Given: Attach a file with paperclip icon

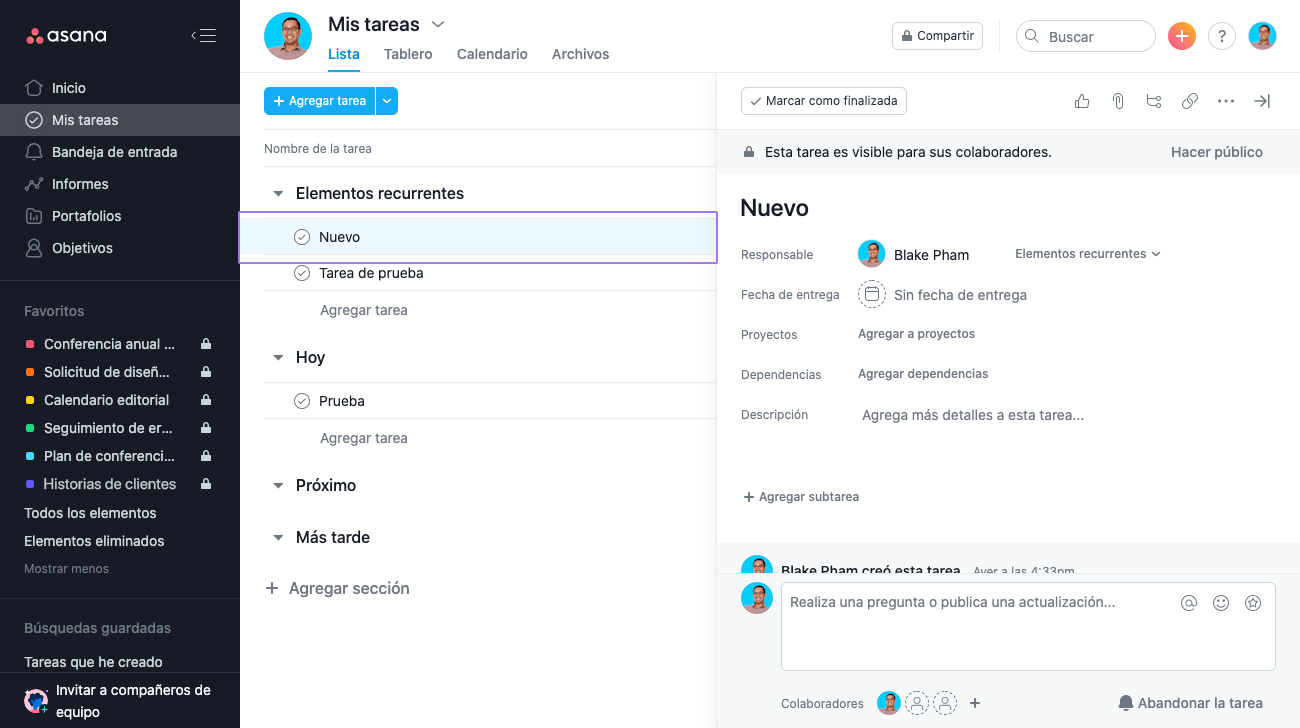Looking at the screenshot, I should 1118,101.
